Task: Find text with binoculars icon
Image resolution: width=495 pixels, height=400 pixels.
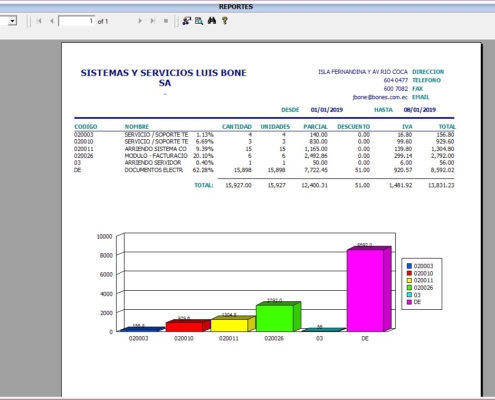Action: (212, 21)
